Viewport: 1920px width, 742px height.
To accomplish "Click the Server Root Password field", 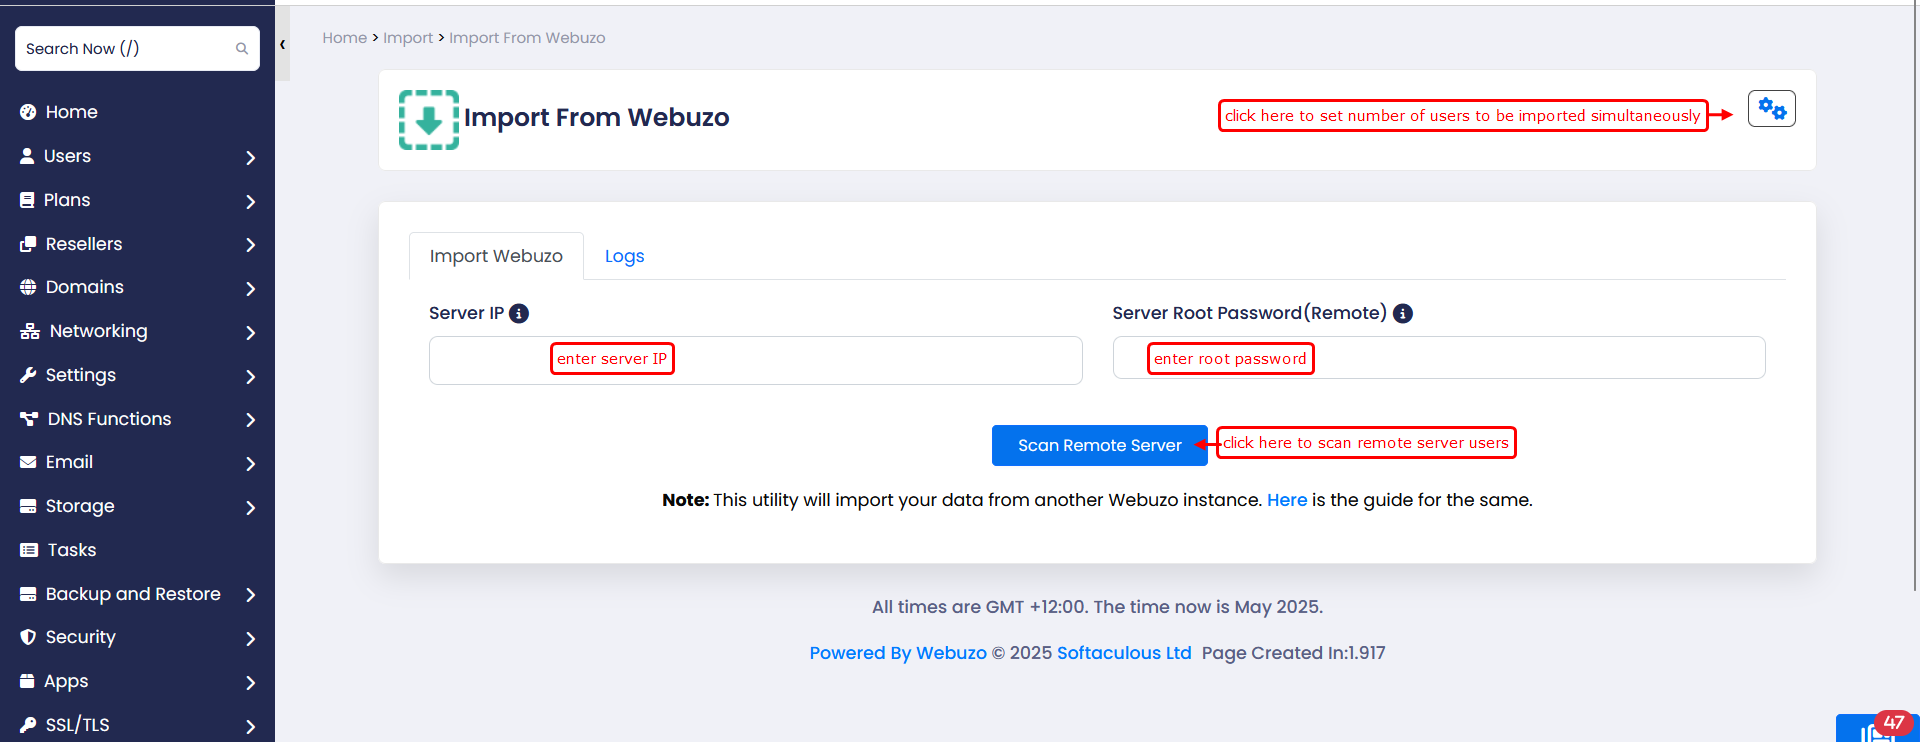I will (x=1439, y=358).
